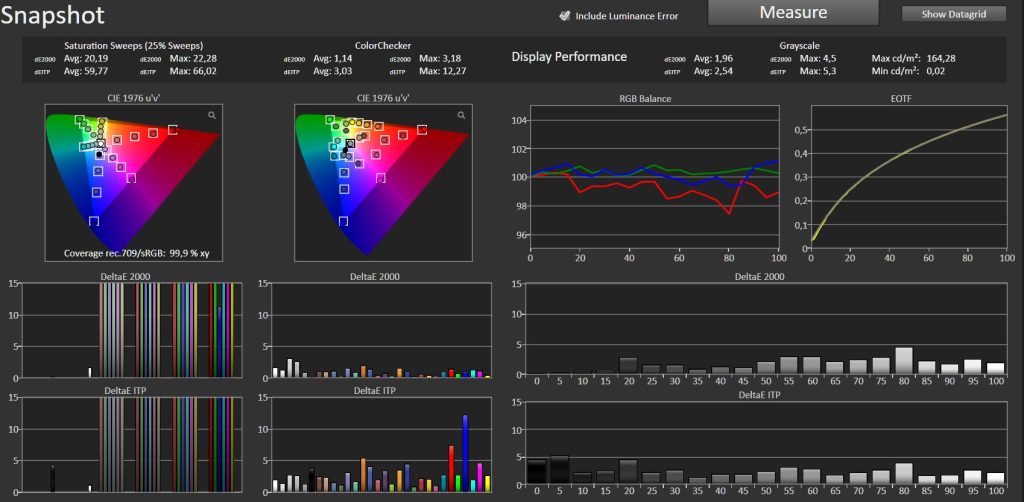Click the Measure button
This screenshot has width=1024, height=502.
tap(793, 12)
